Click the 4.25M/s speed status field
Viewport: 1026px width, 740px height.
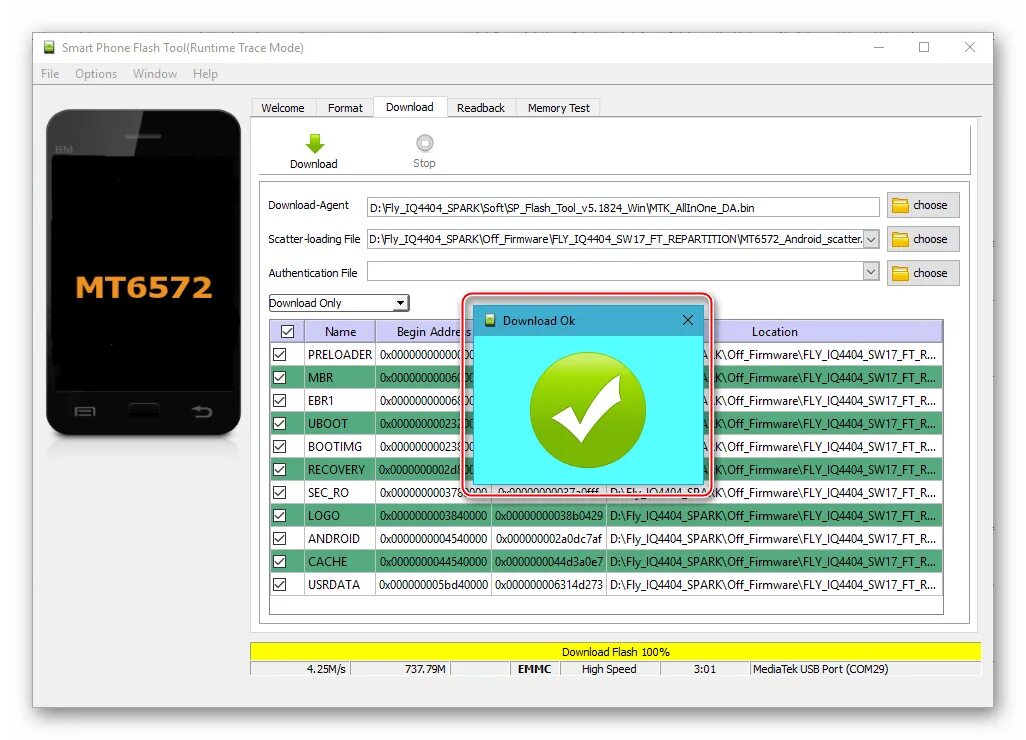pyautogui.click(x=301, y=669)
